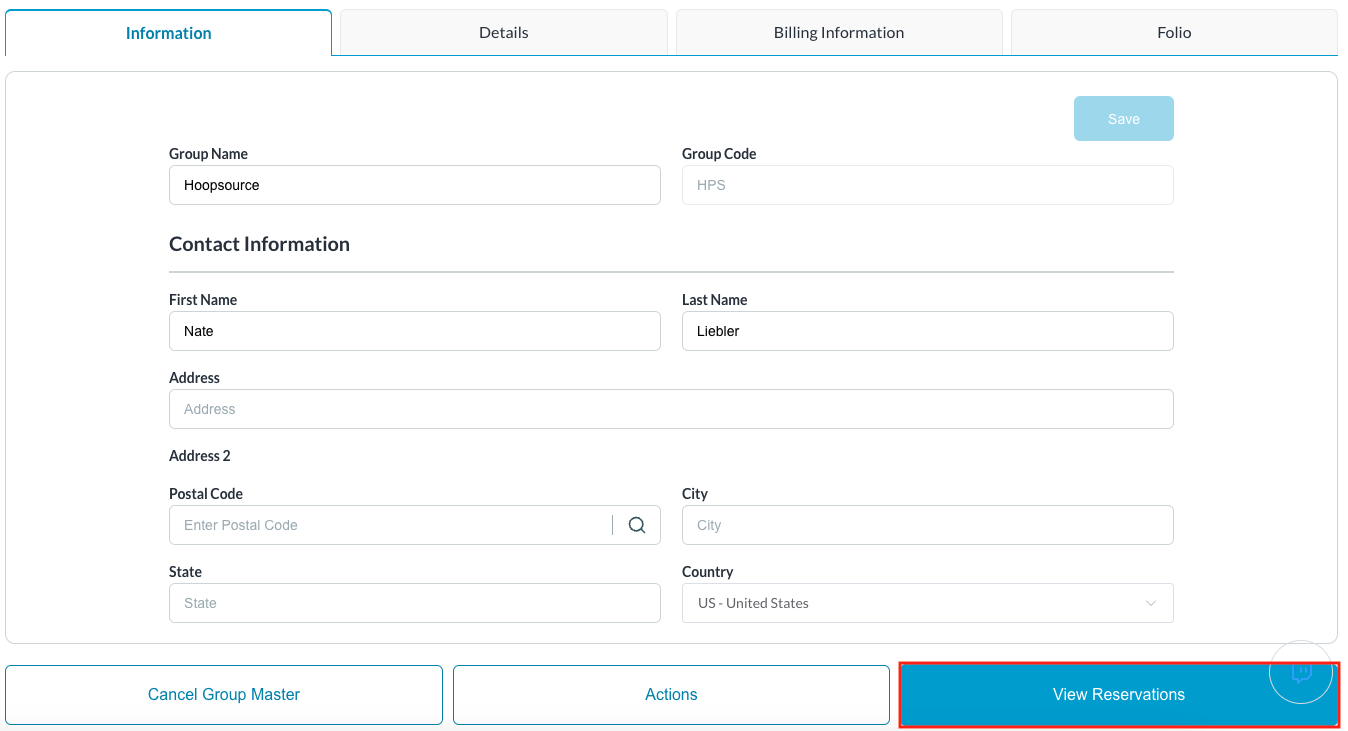This screenshot has width=1348, height=731.
Task: Click the State input field
Action: (x=414, y=603)
